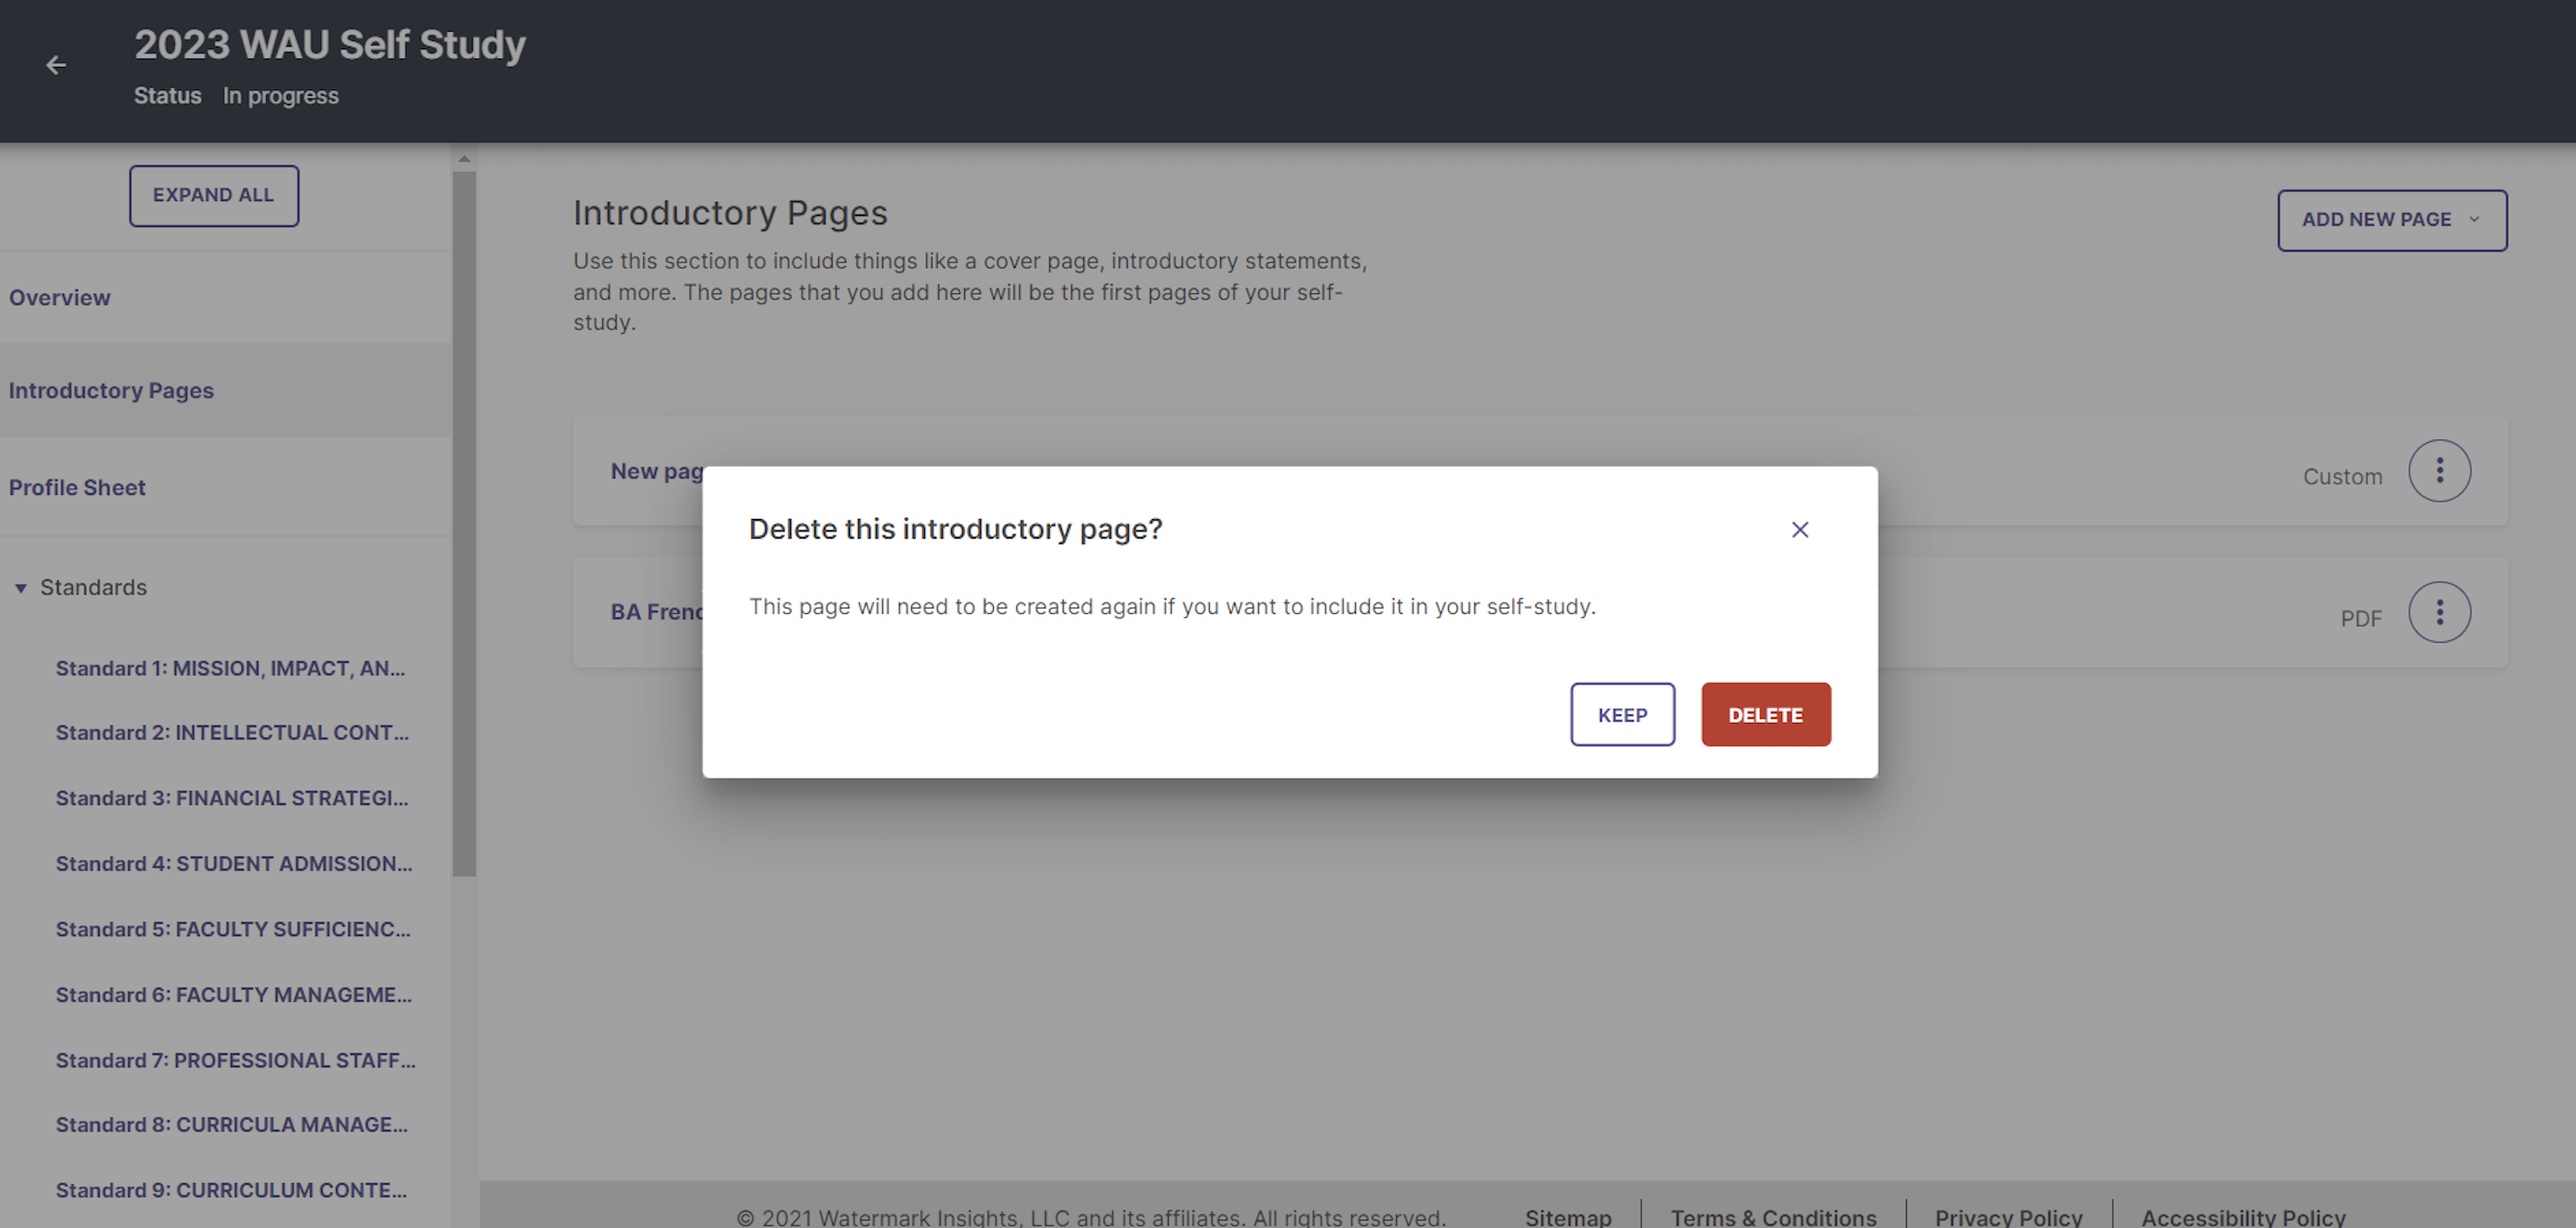Screen dimensions: 2576x1228
Task: Open the Sitemap footer link
Action: coord(1568,1217)
